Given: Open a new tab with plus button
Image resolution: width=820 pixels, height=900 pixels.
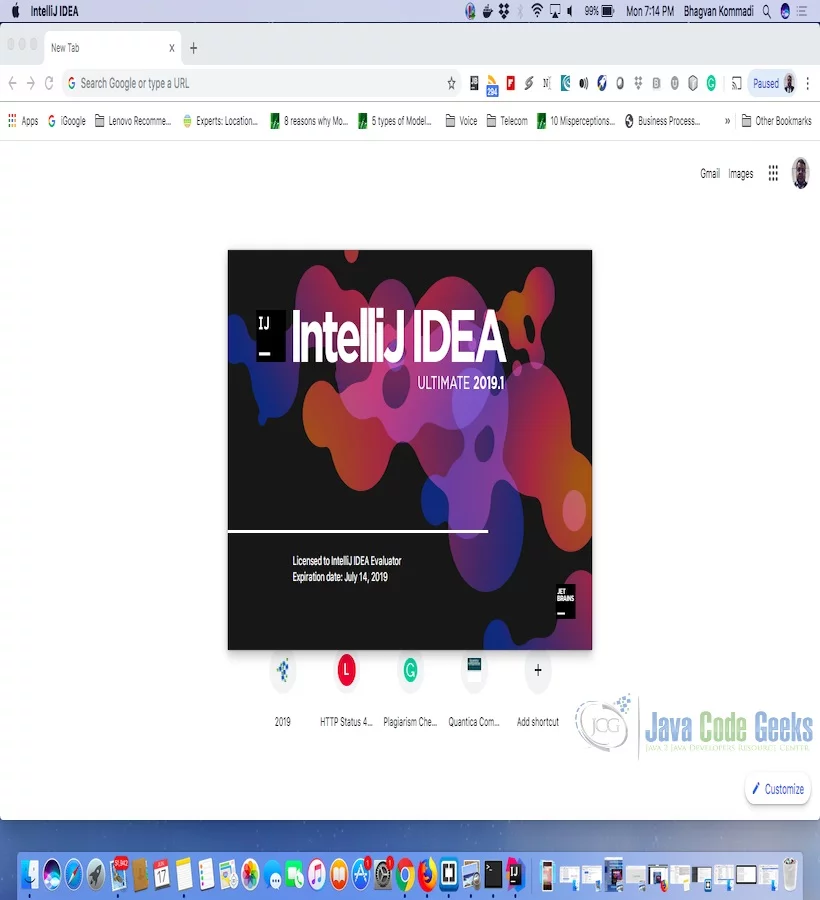Looking at the screenshot, I should pyautogui.click(x=193, y=48).
